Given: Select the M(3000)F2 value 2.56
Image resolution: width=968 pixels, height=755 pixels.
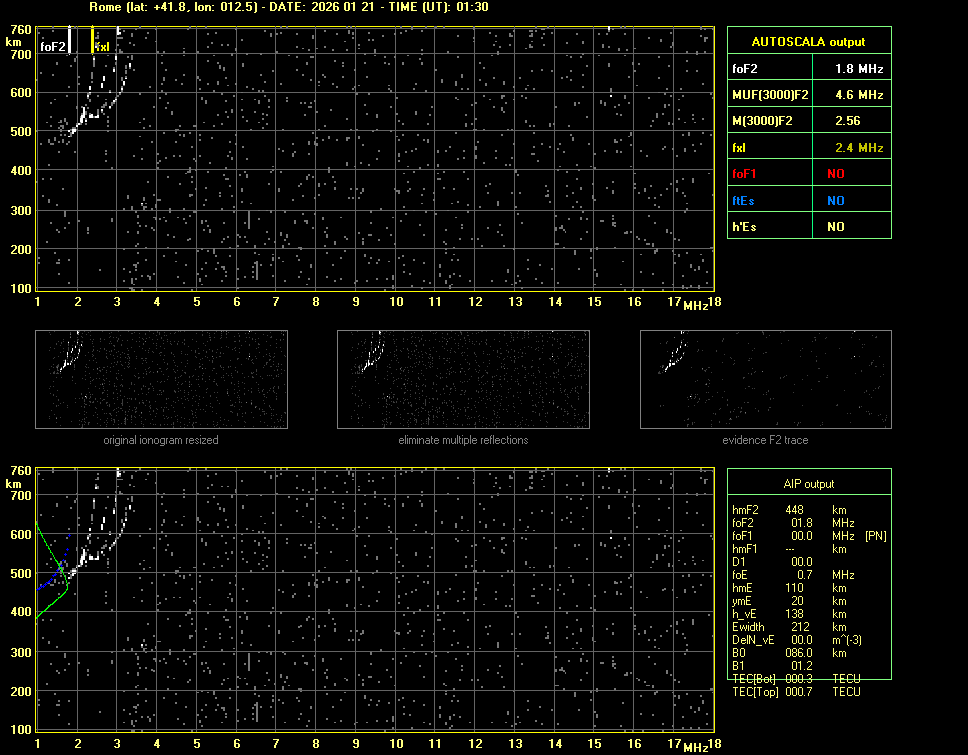Looking at the screenshot, I should [849, 121].
